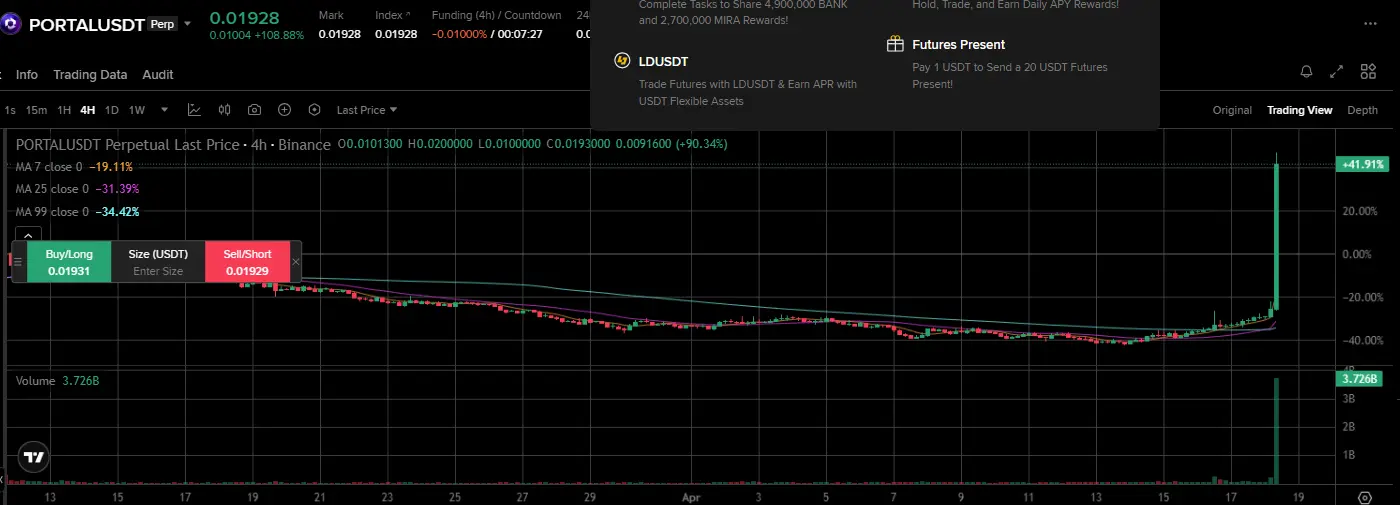Click the -0.01000% funding rate value
Image resolution: width=1400 pixels, height=505 pixels.
tap(460, 34)
